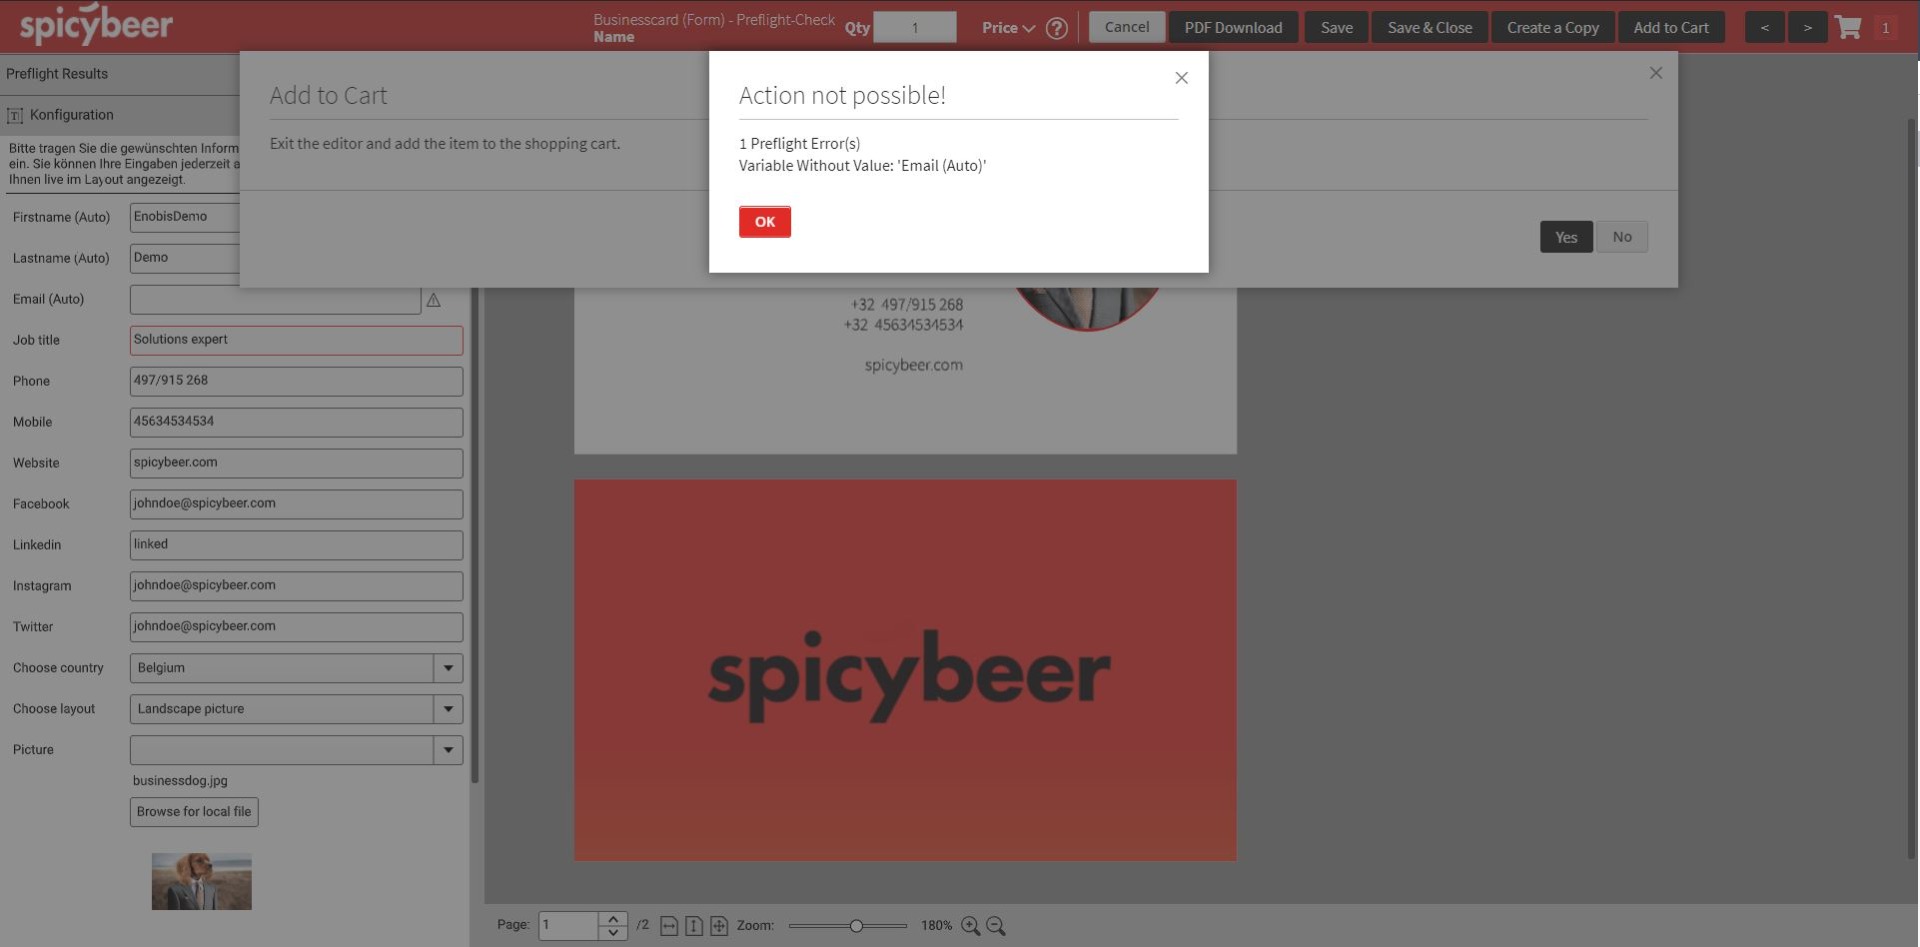Increase page number with up stepper
The image size is (1920, 947).
(613, 918)
